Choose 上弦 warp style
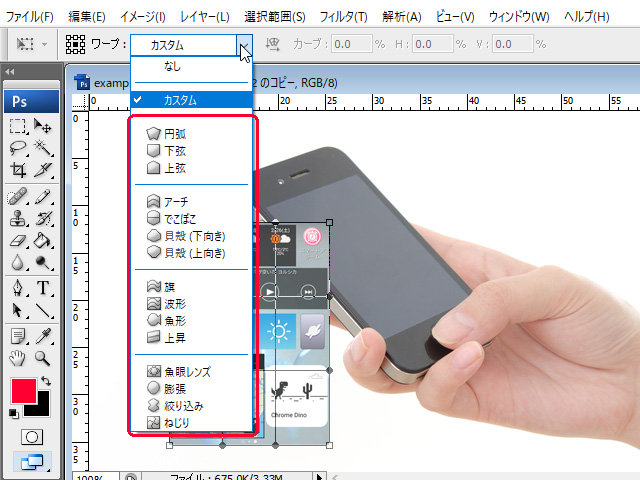The height and width of the screenshot is (480, 640). [191, 168]
